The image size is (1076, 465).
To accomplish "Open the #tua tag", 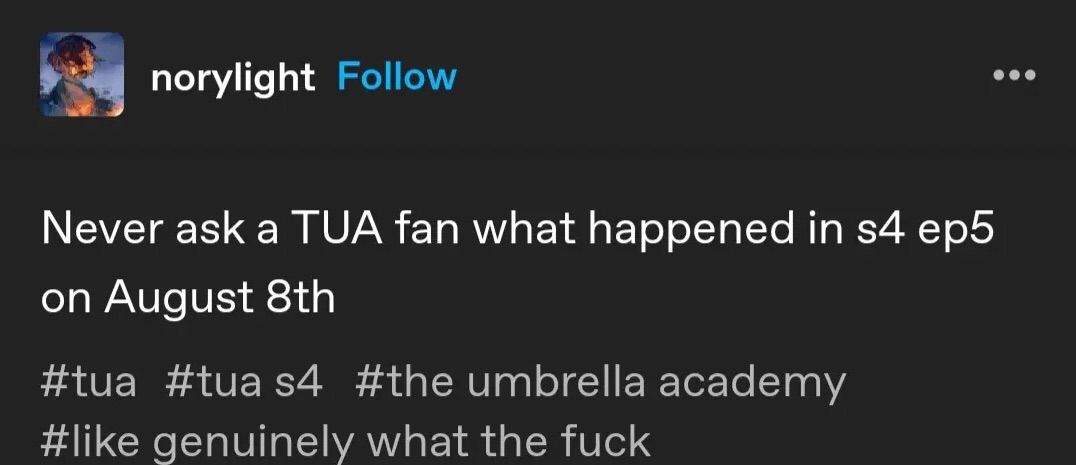I will 89,383.
